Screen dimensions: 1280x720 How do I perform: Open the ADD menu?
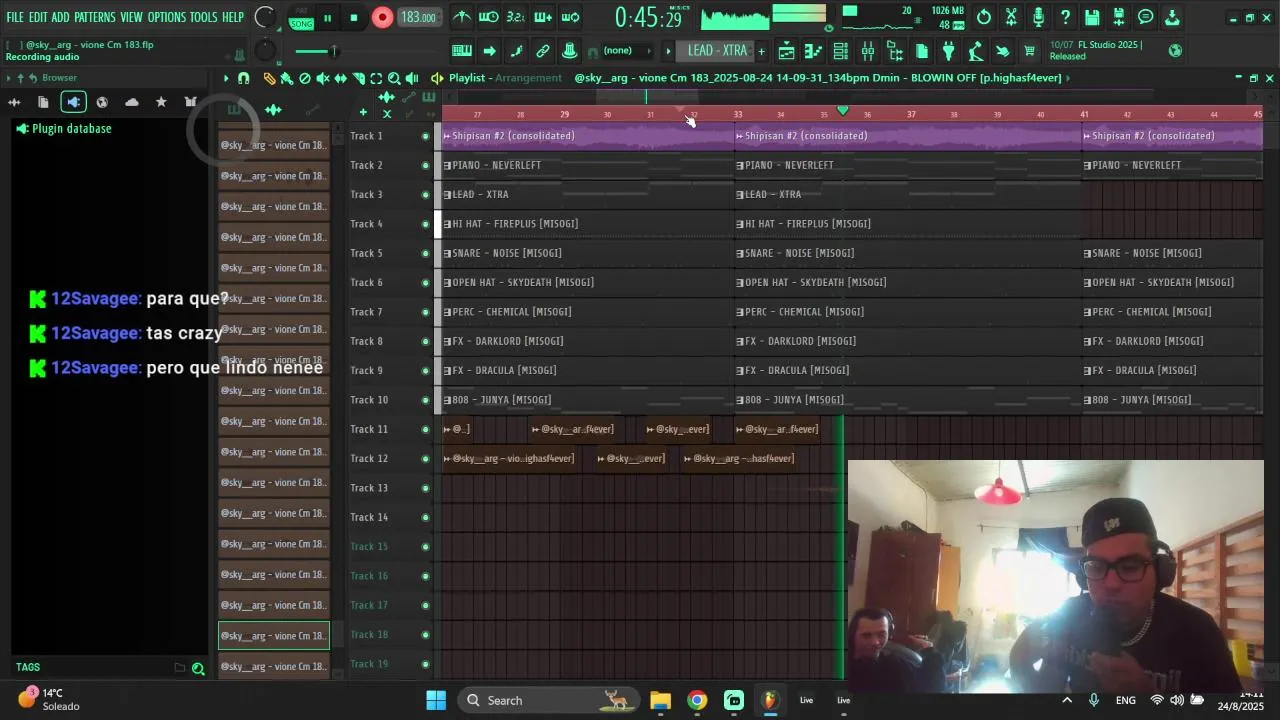(x=61, y=17)
